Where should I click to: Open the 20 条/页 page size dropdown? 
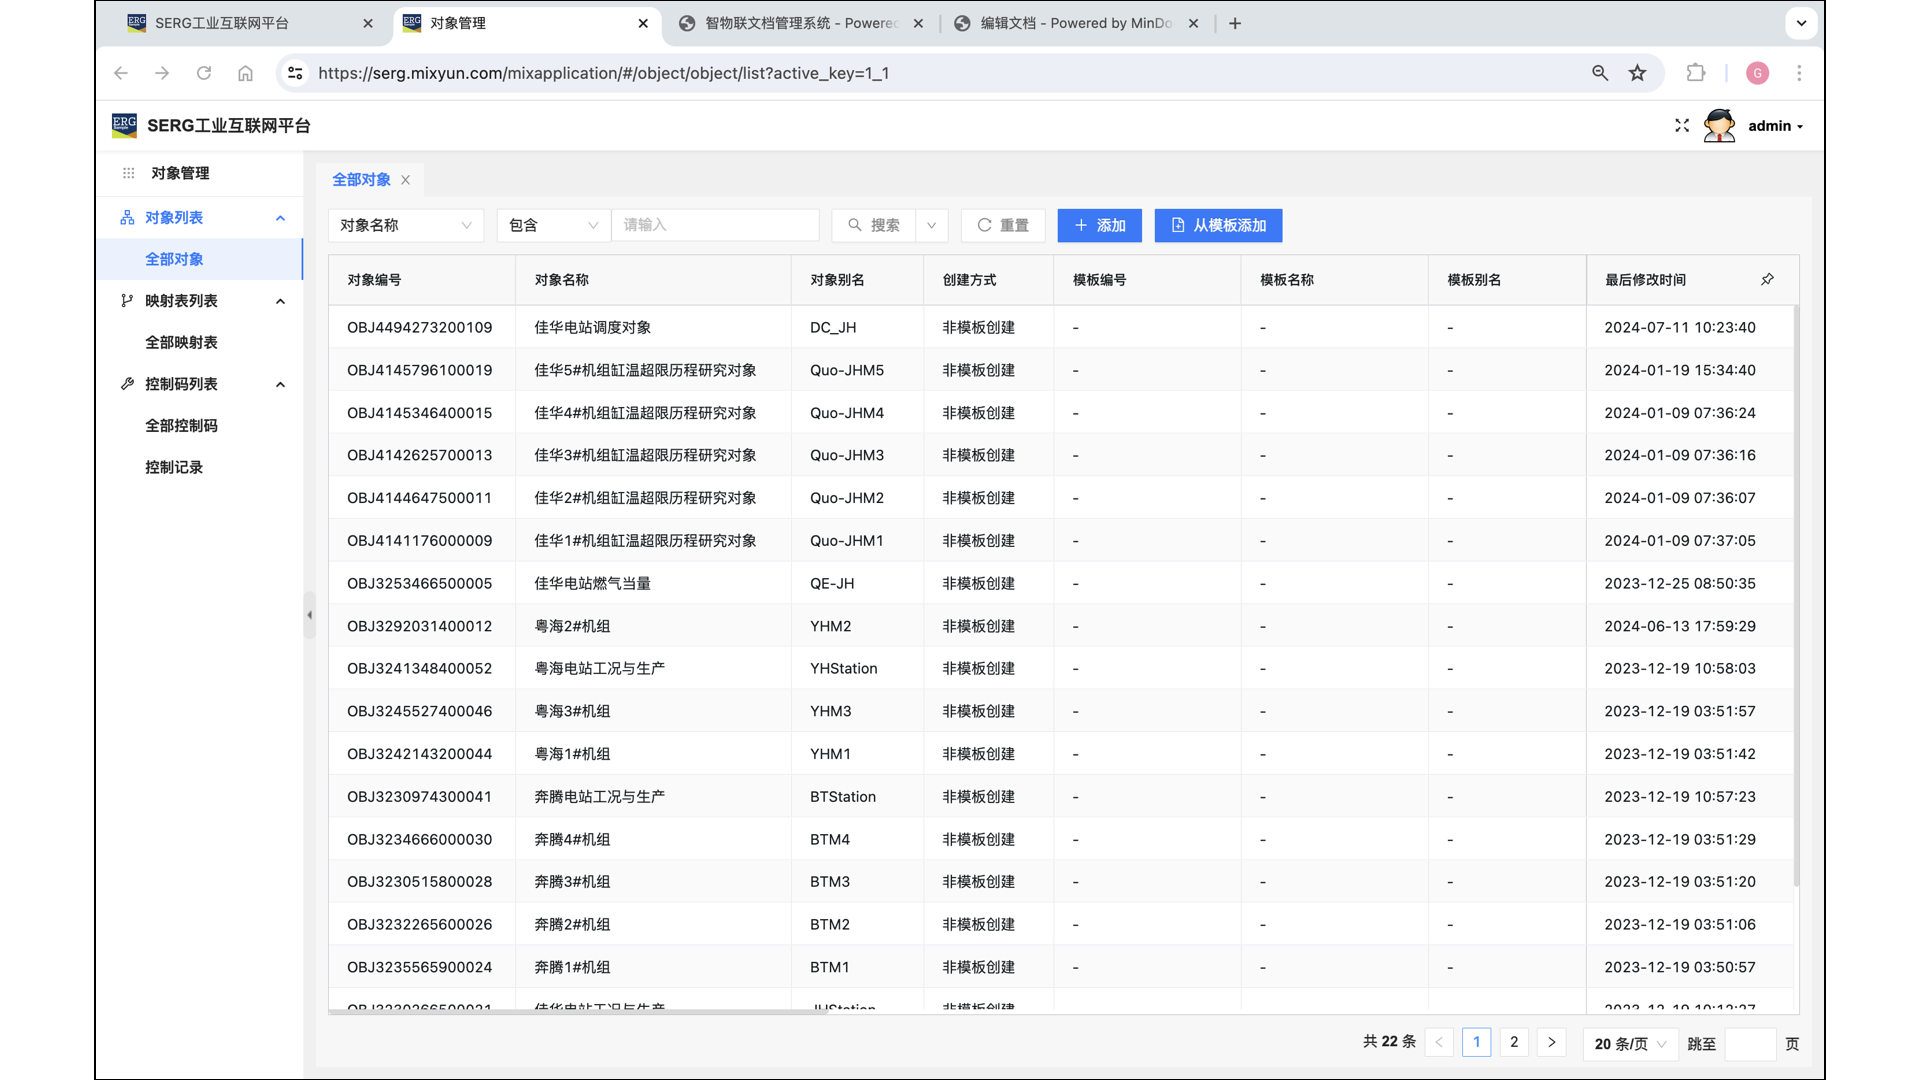(x=1629, y=1043)
